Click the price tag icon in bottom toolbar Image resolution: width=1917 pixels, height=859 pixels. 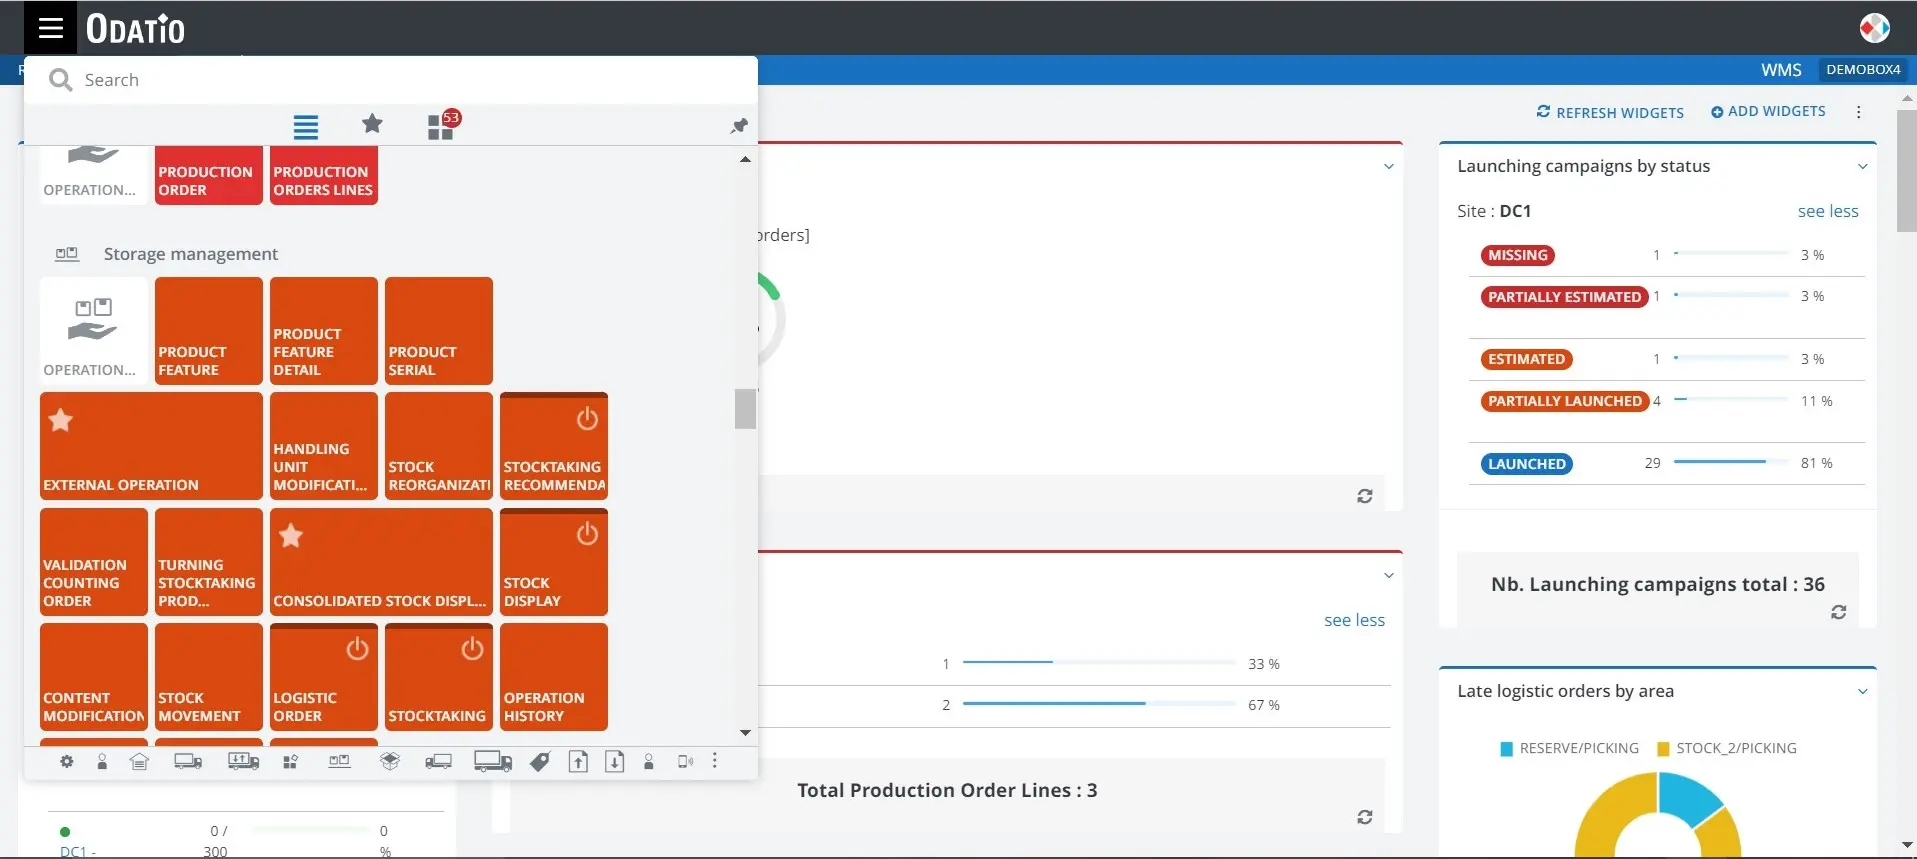540,762
